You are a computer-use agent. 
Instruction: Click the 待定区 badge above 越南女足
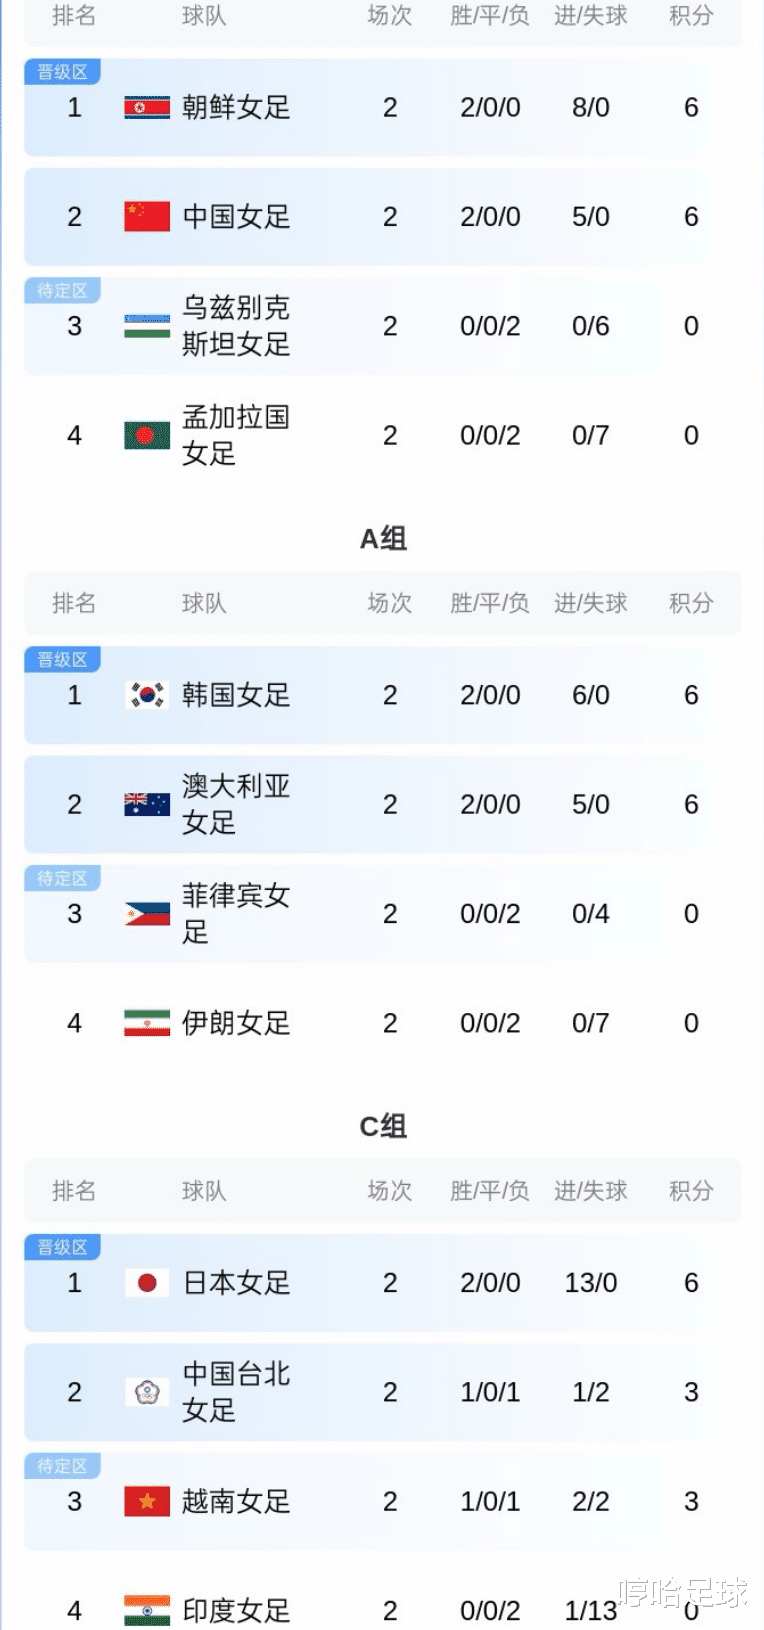(x=62, y=1466)
